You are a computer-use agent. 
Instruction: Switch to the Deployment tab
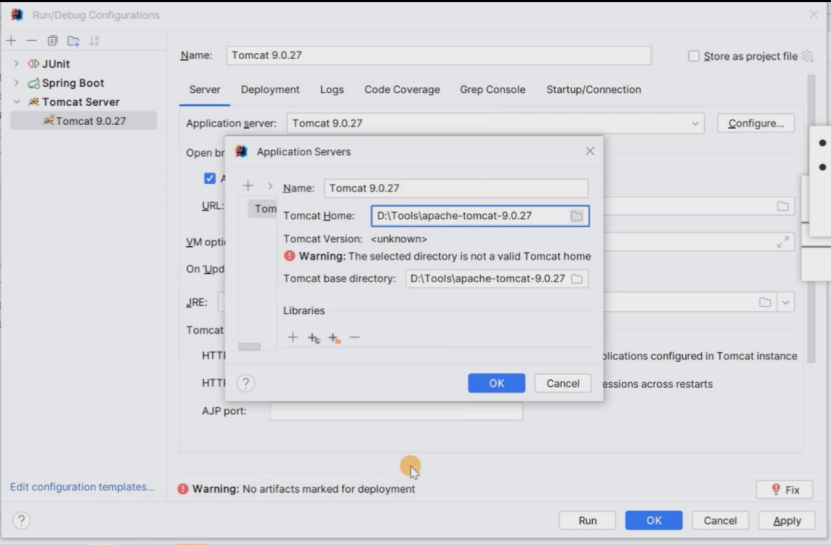pyautogui.click(x=270, y=90)
